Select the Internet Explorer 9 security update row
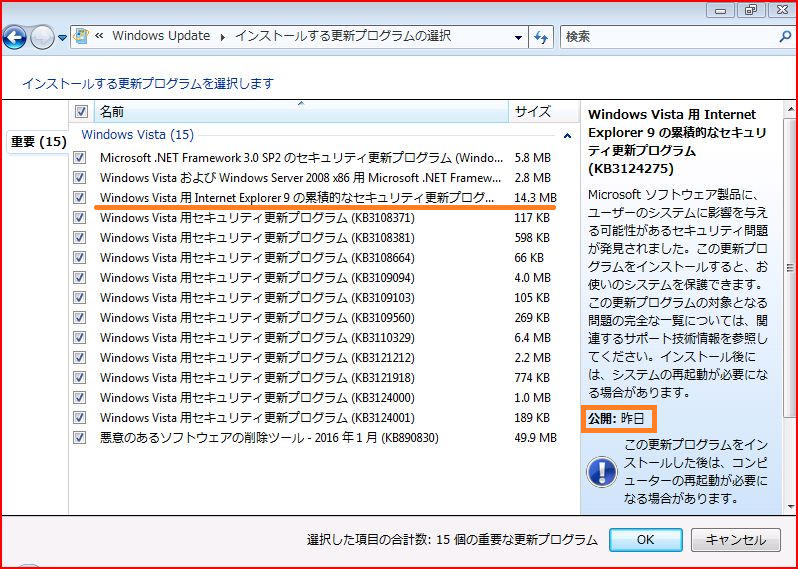The image size is (798, 569). (324, 197)
